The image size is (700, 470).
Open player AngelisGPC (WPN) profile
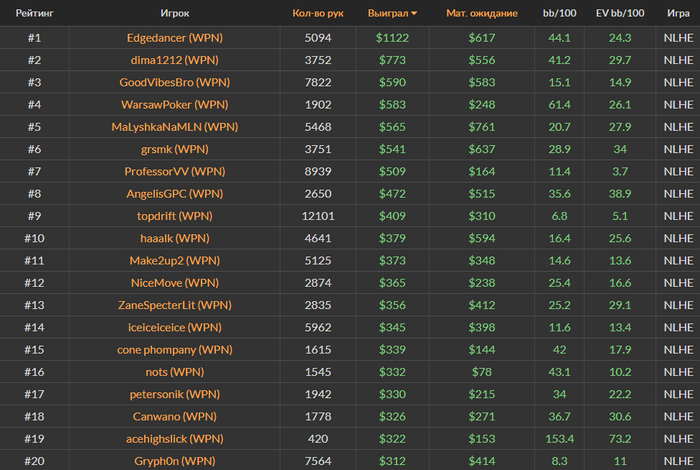tap(175, 194)
